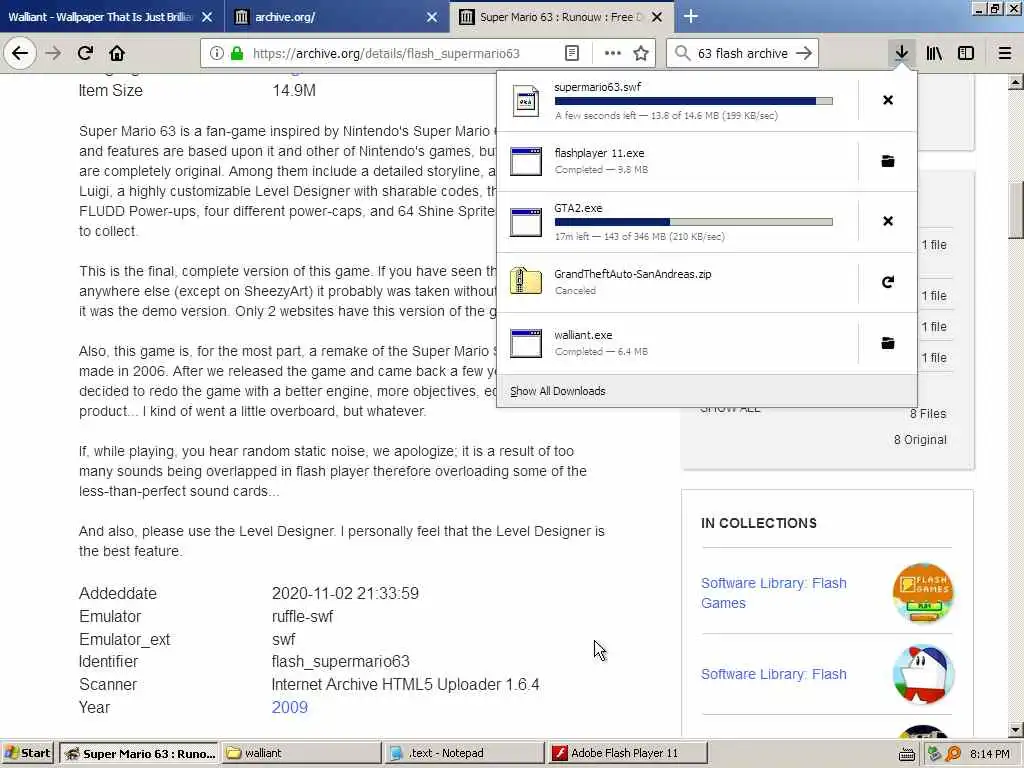
Task: Go back to the previous page
Action: (x=20, y=53)
